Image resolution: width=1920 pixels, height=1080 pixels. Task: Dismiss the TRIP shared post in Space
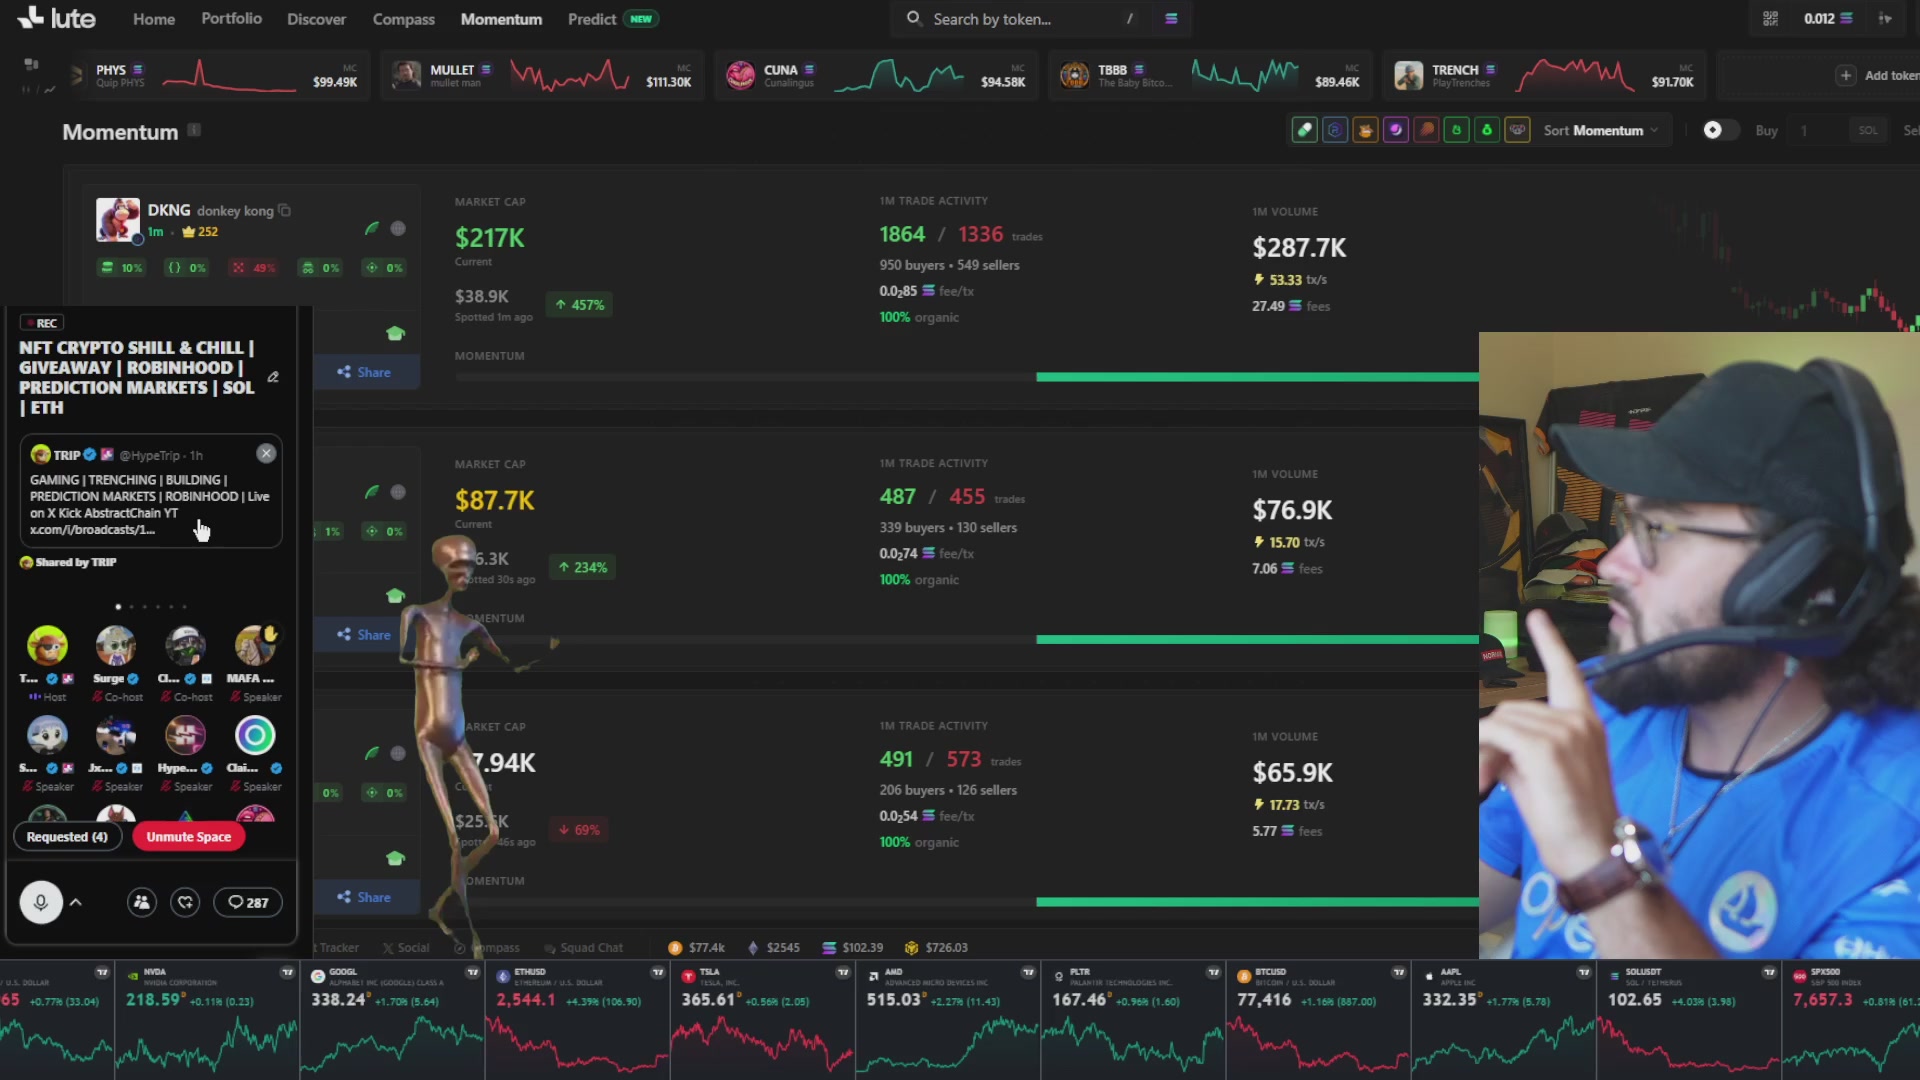click(266, 453)
